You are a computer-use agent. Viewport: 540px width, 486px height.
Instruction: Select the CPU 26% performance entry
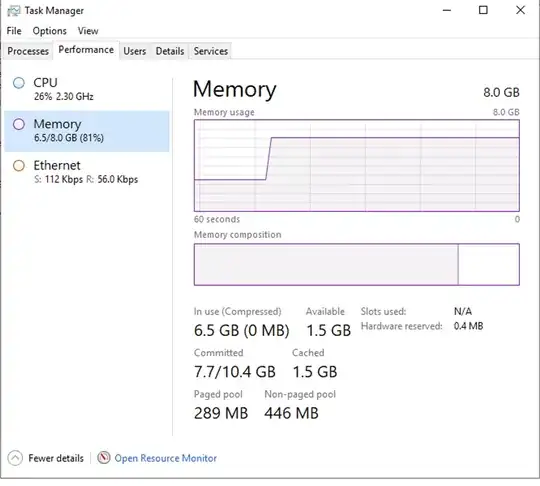(87, 90)
